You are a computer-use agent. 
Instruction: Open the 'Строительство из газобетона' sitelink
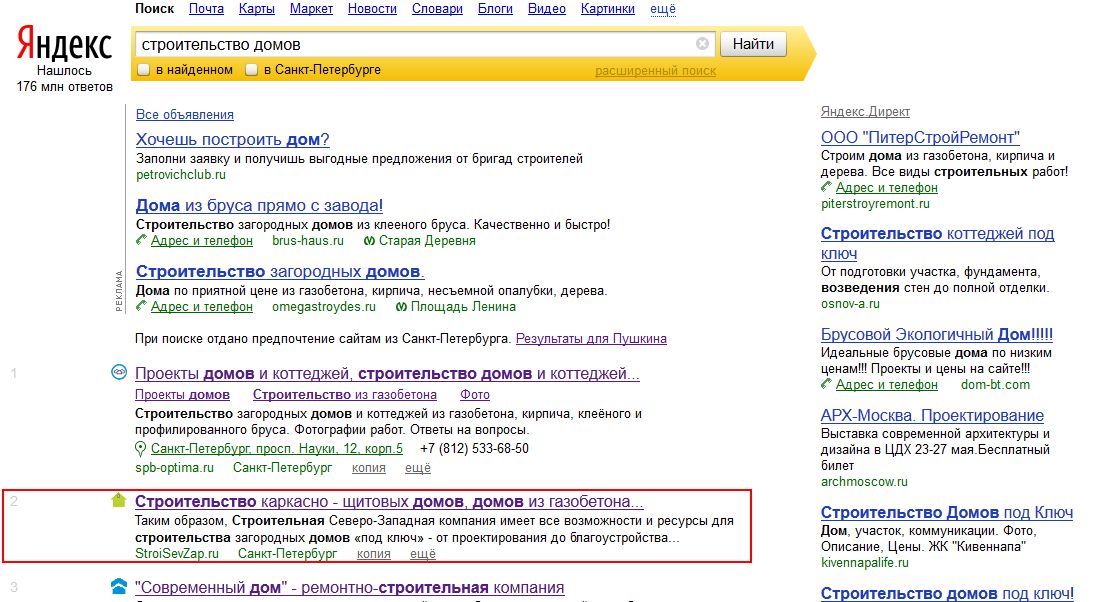click(345, 394)
